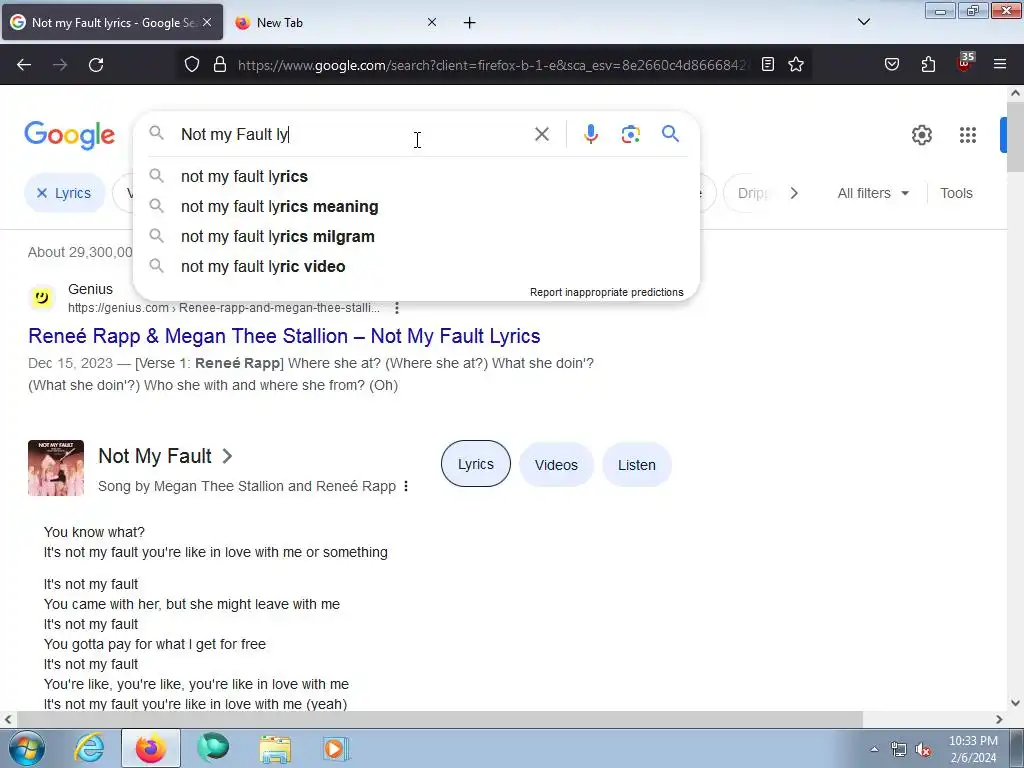Viewport: 1024px width, 768px height.
Task: Click the horizontal scrollbar right arrow
Action: pyautogui.click(x=999, y=720)
